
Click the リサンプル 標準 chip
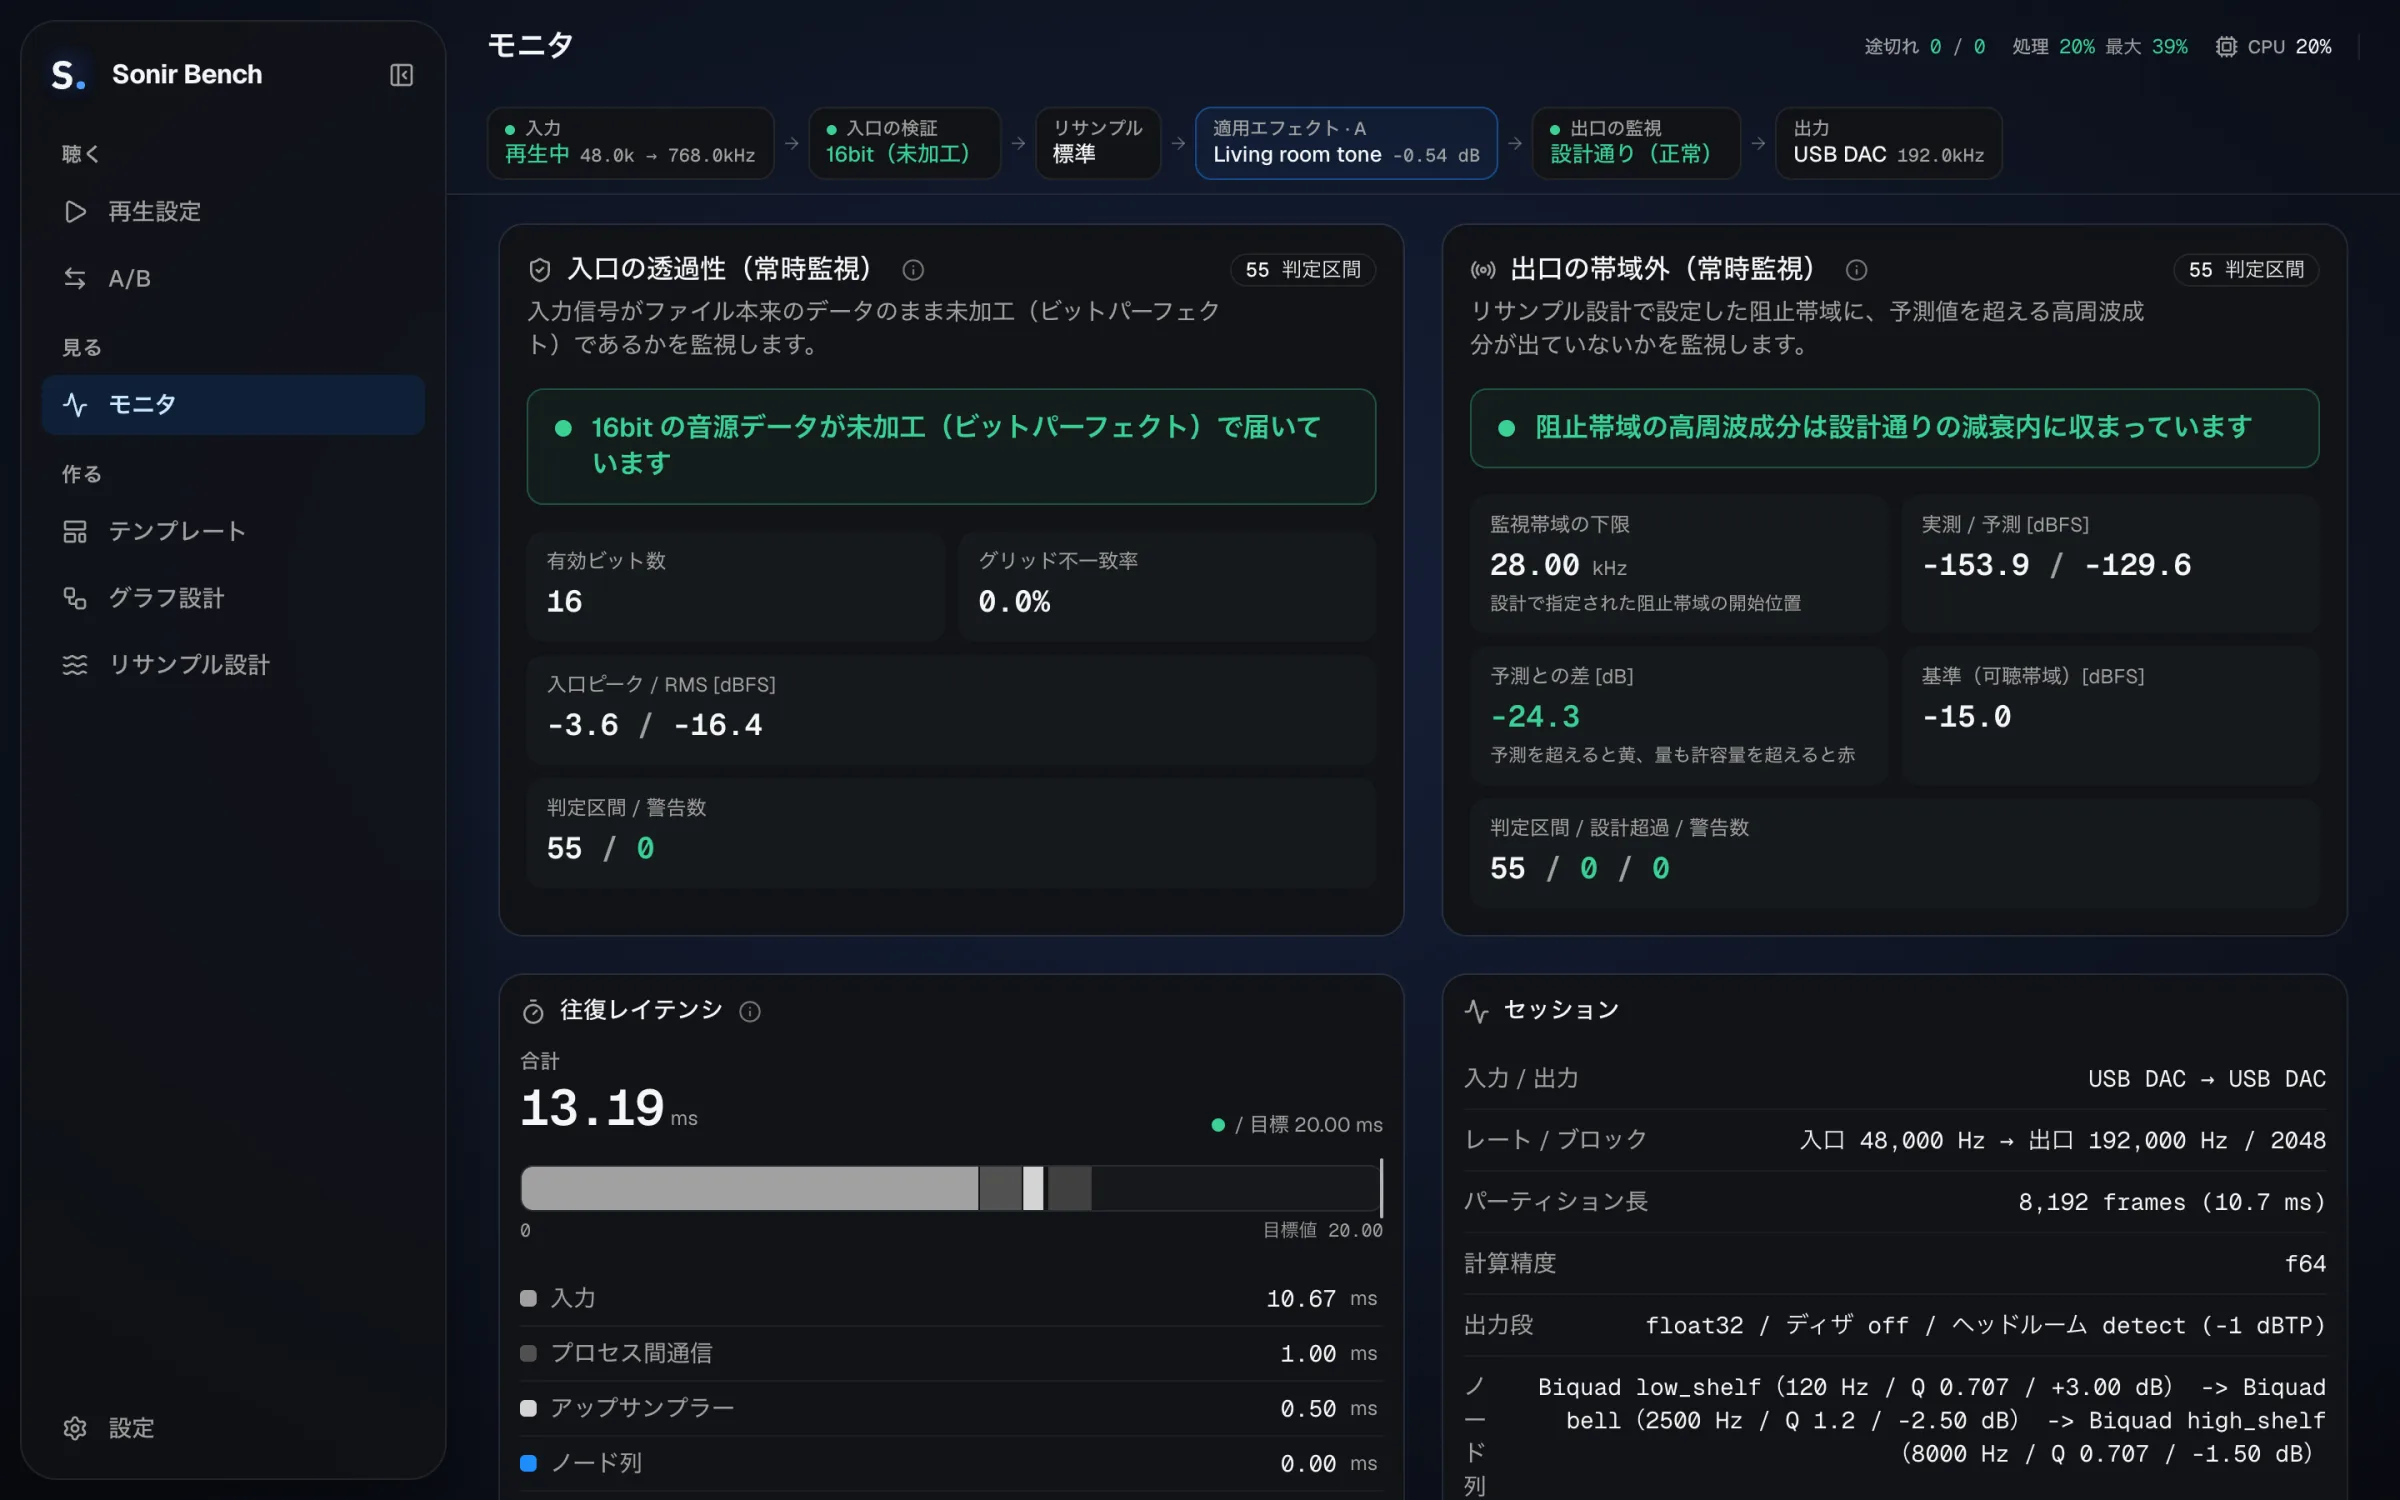pos(1097,143)
